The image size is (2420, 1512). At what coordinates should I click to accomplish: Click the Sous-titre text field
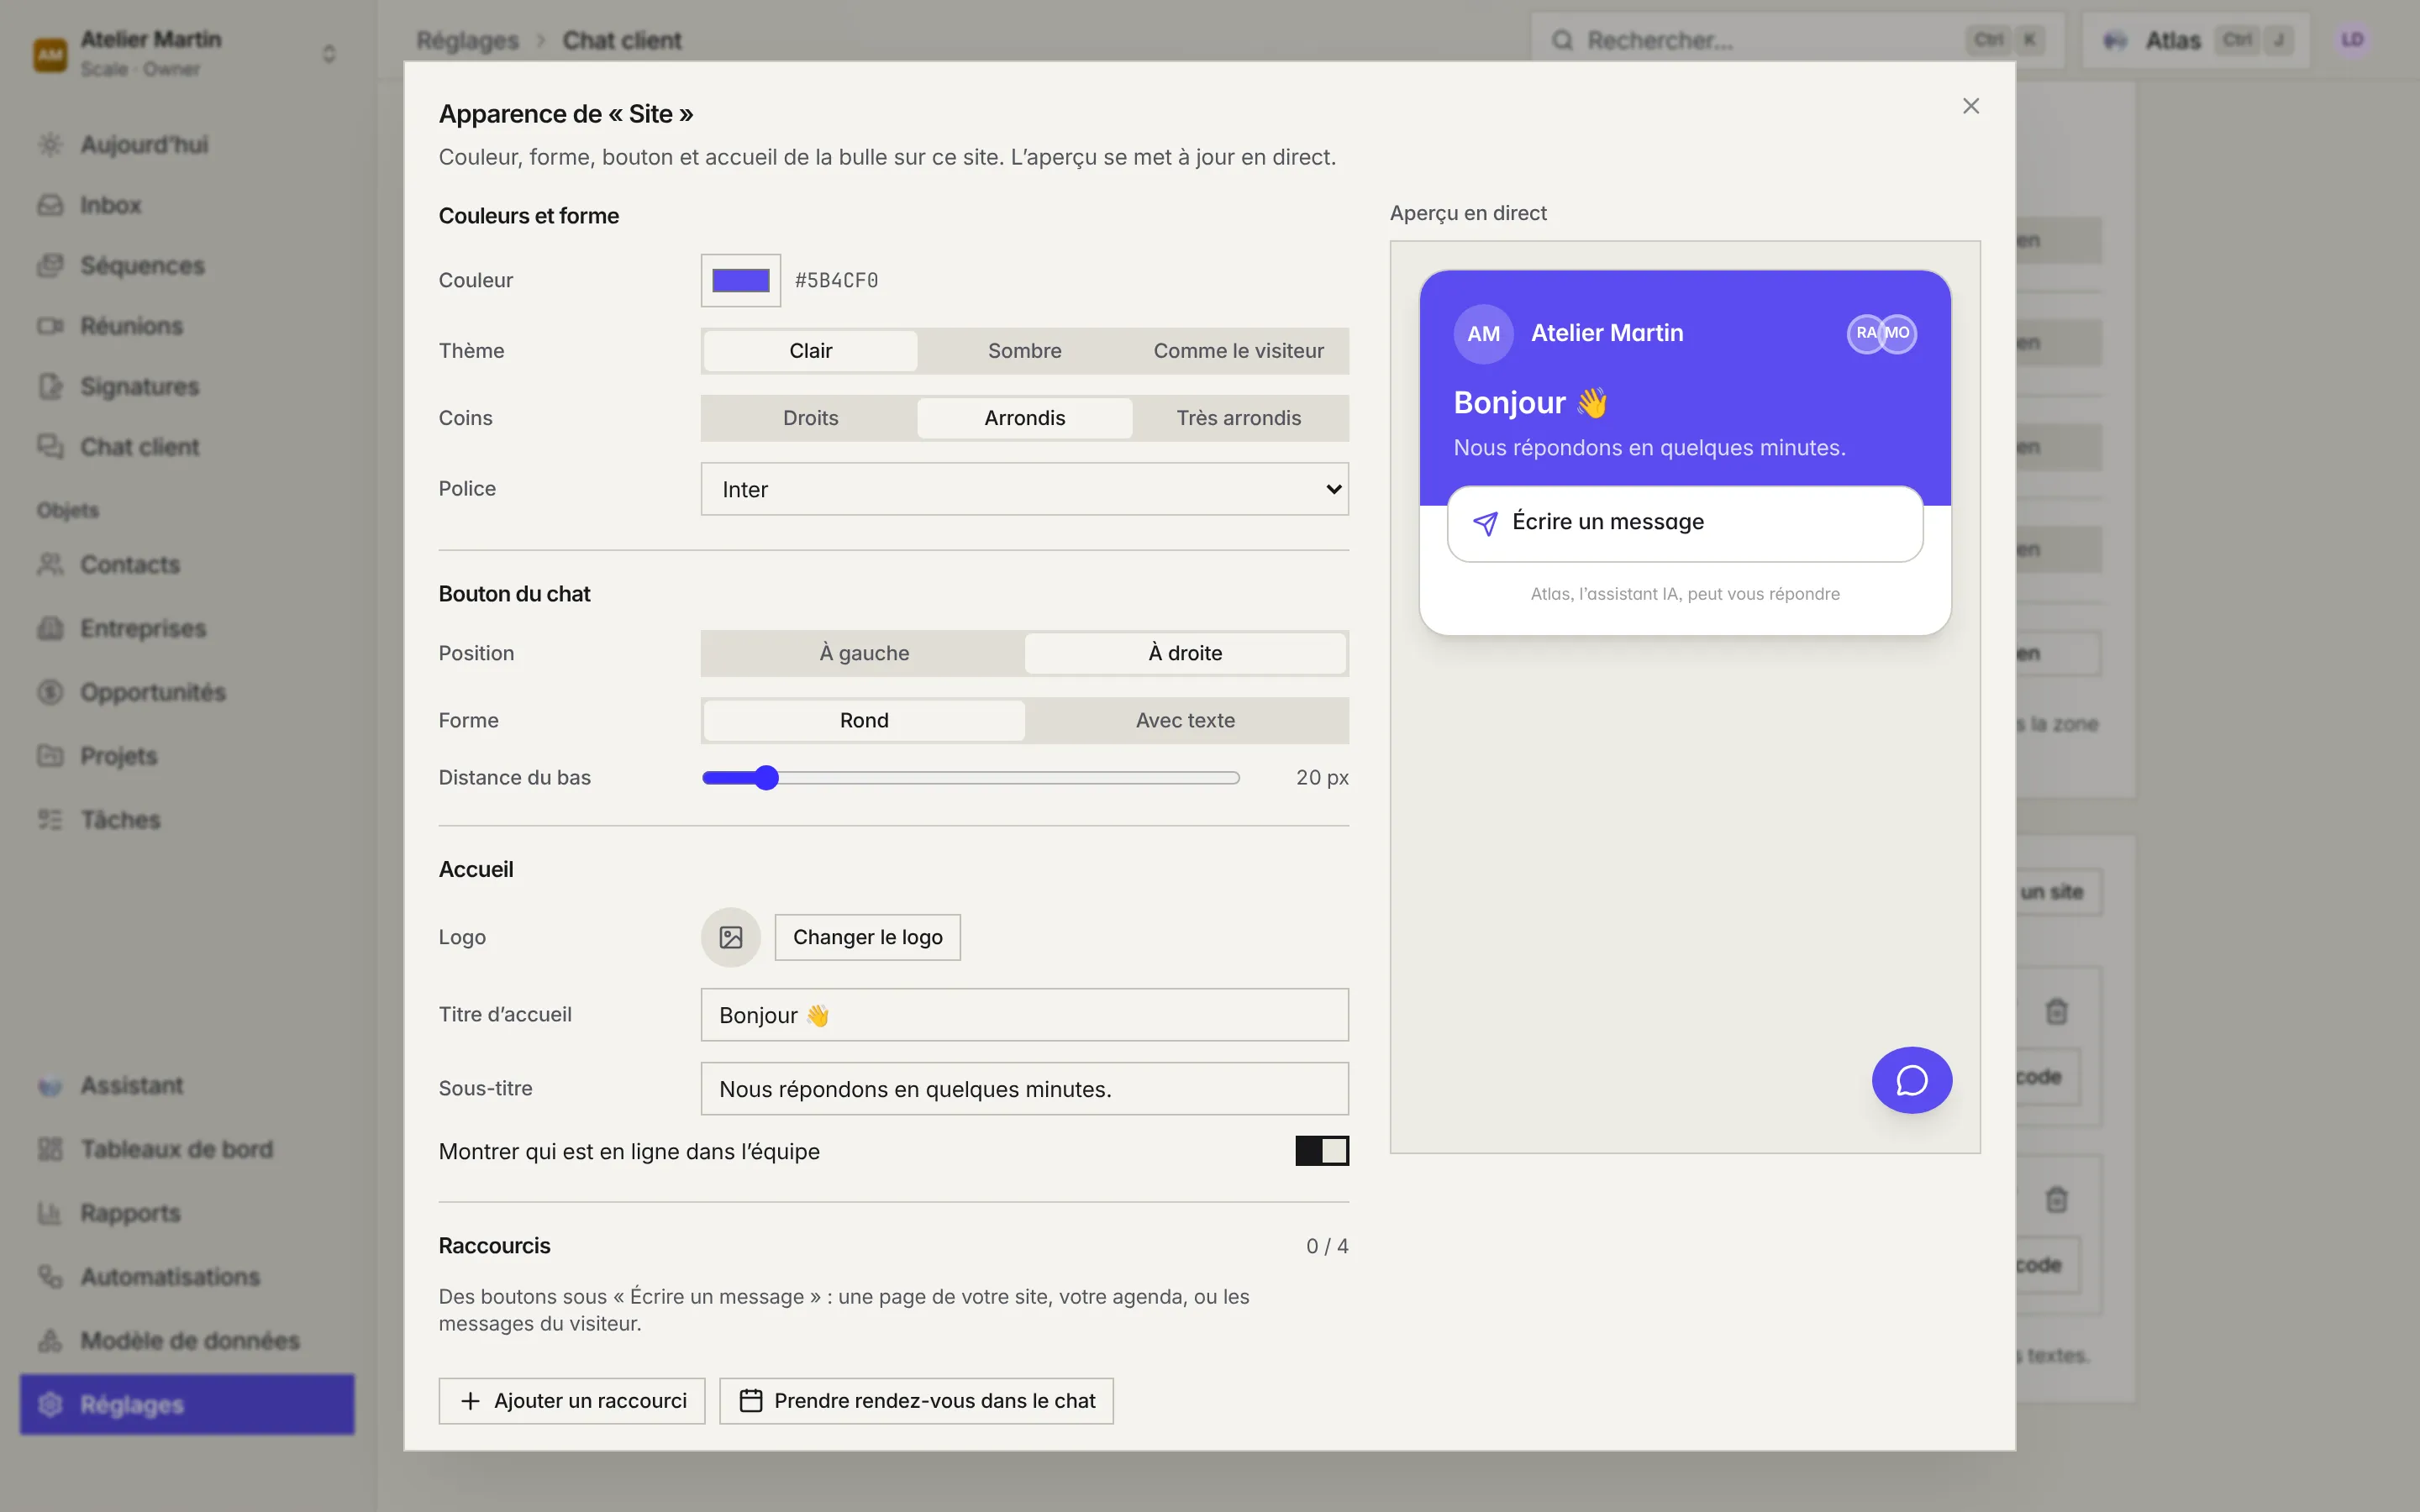[1024, 1088]
